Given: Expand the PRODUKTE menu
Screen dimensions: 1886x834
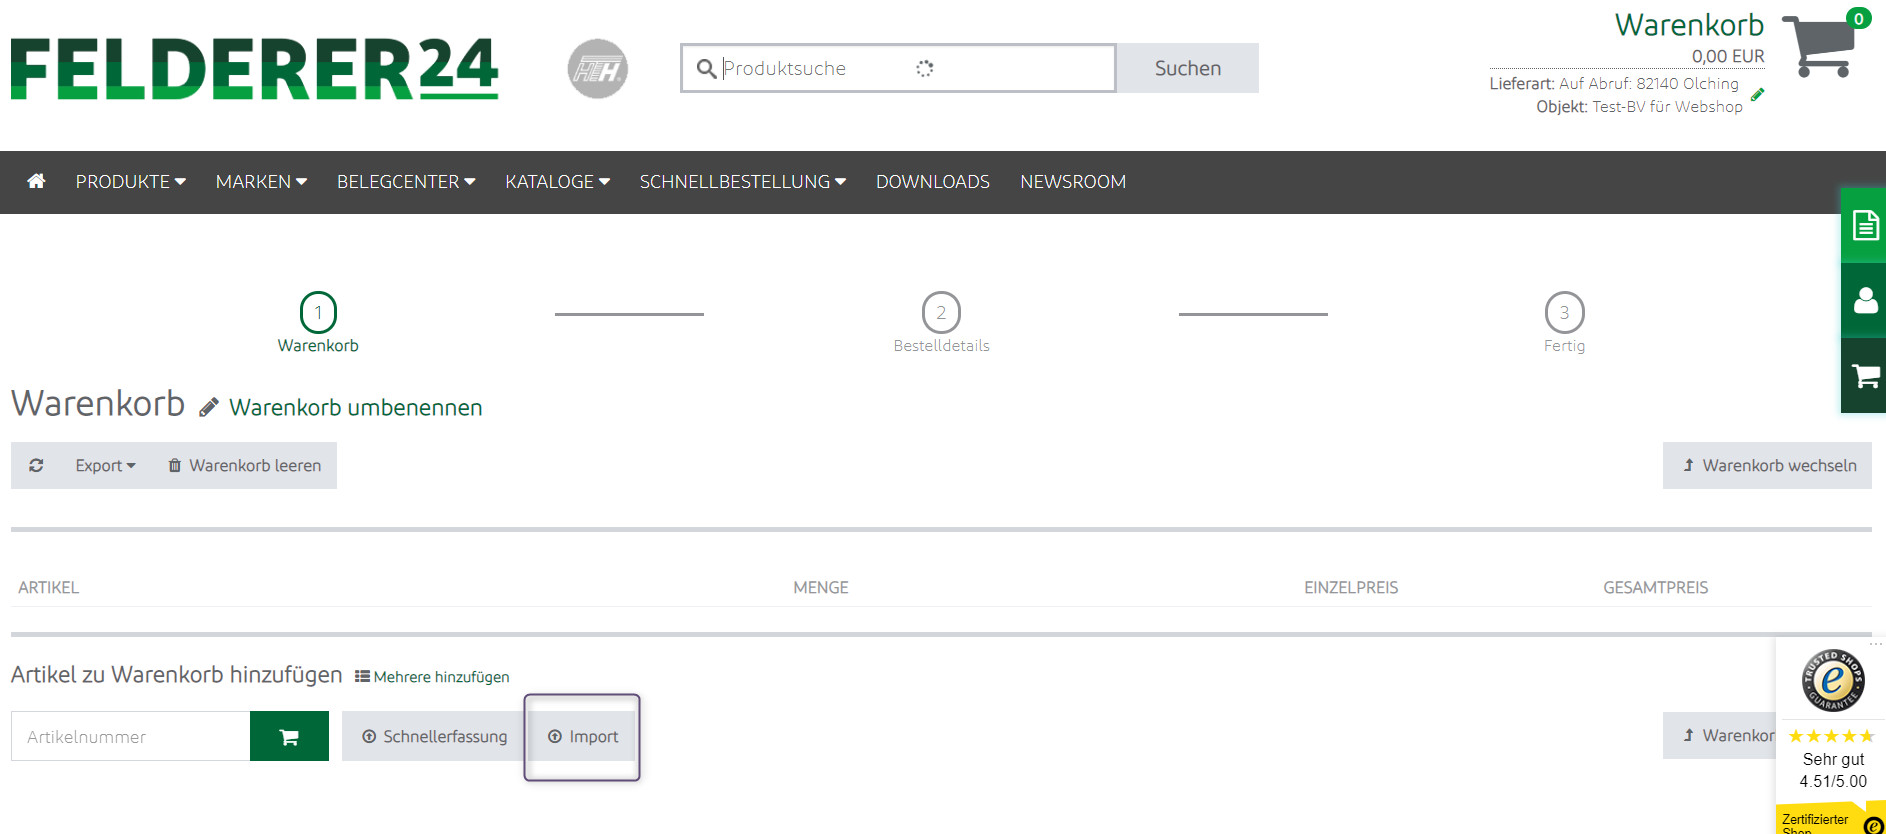Looking at the screenshot, I should (130, 182).
